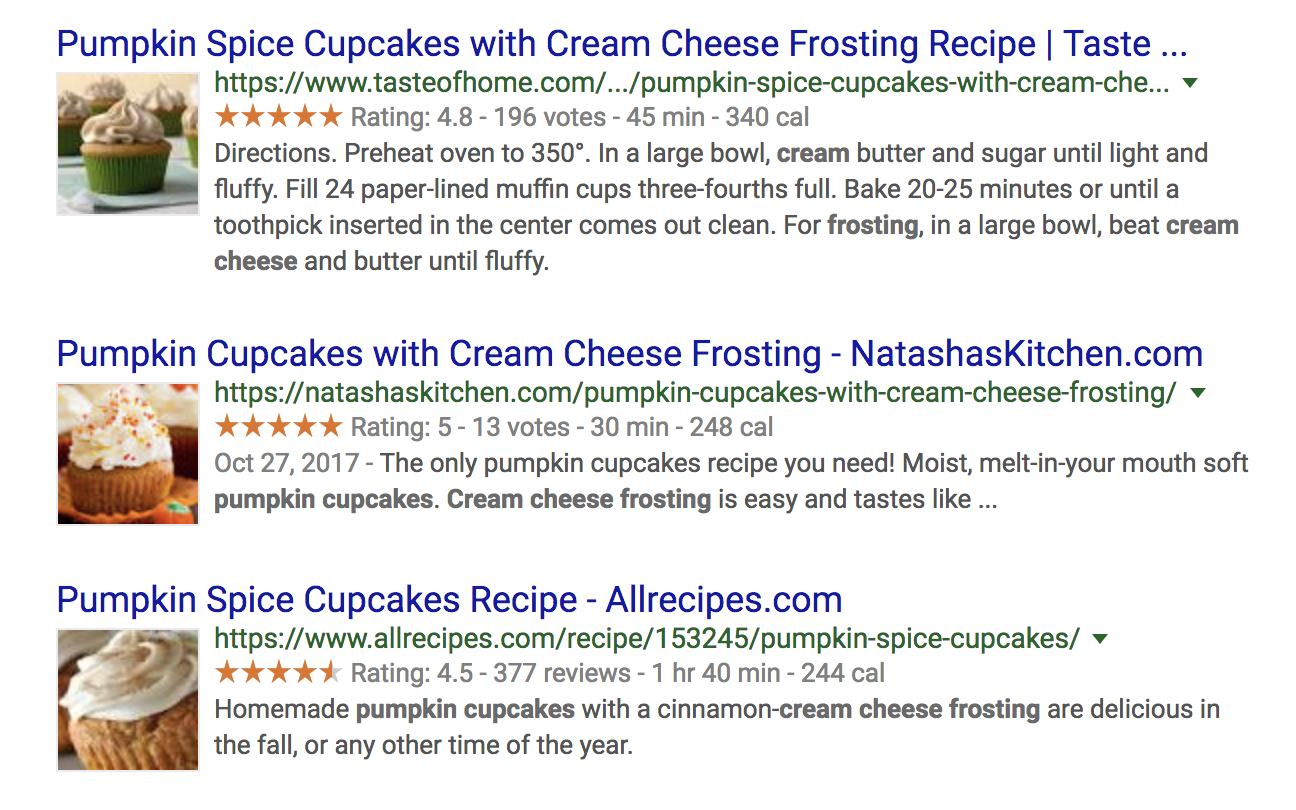This screenshot has width=1296, height=810.
Task: Click the tasteofhome.com green URL
Action: pyautogui.click(x=691, y=82)
